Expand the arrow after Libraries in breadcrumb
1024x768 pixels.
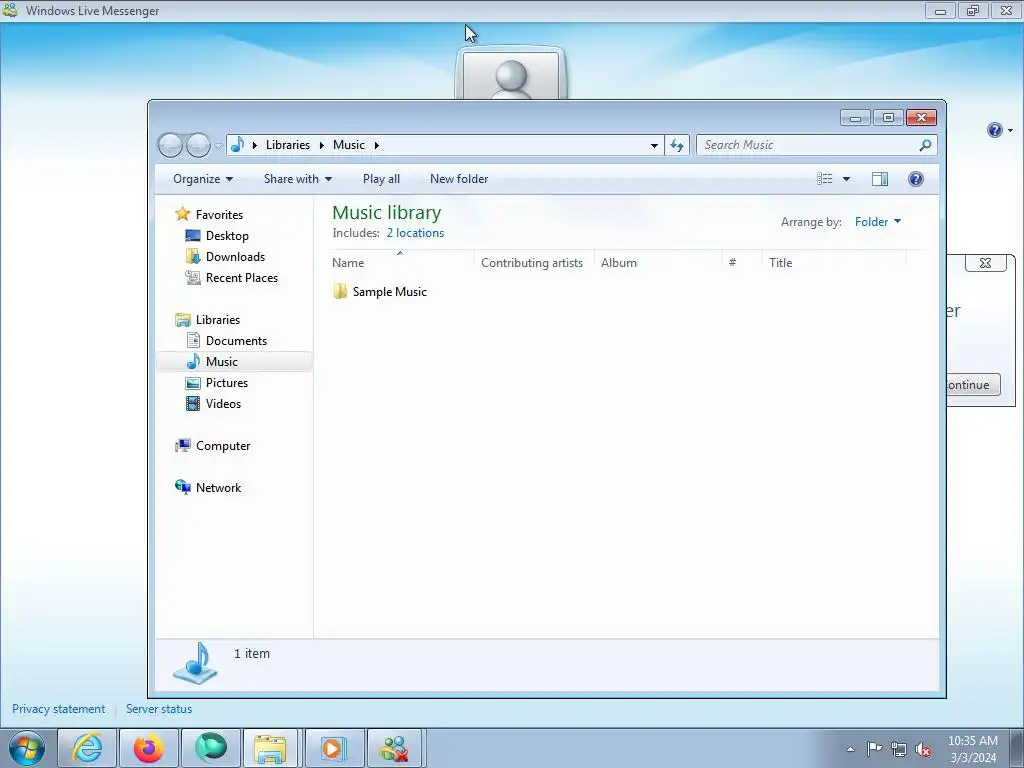[x=321, y=145]
